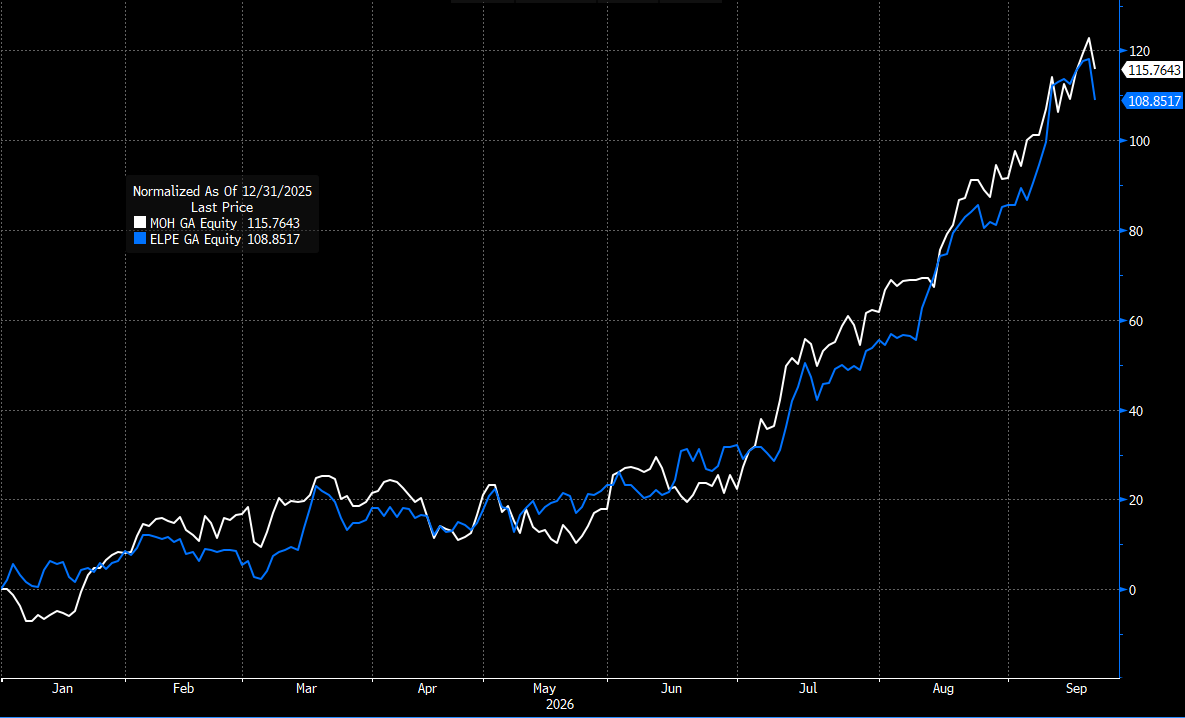The image size is (1185, 718).
Task: Click the blue 108.8517 axis price tag
Action: [x=1153, y=101]
